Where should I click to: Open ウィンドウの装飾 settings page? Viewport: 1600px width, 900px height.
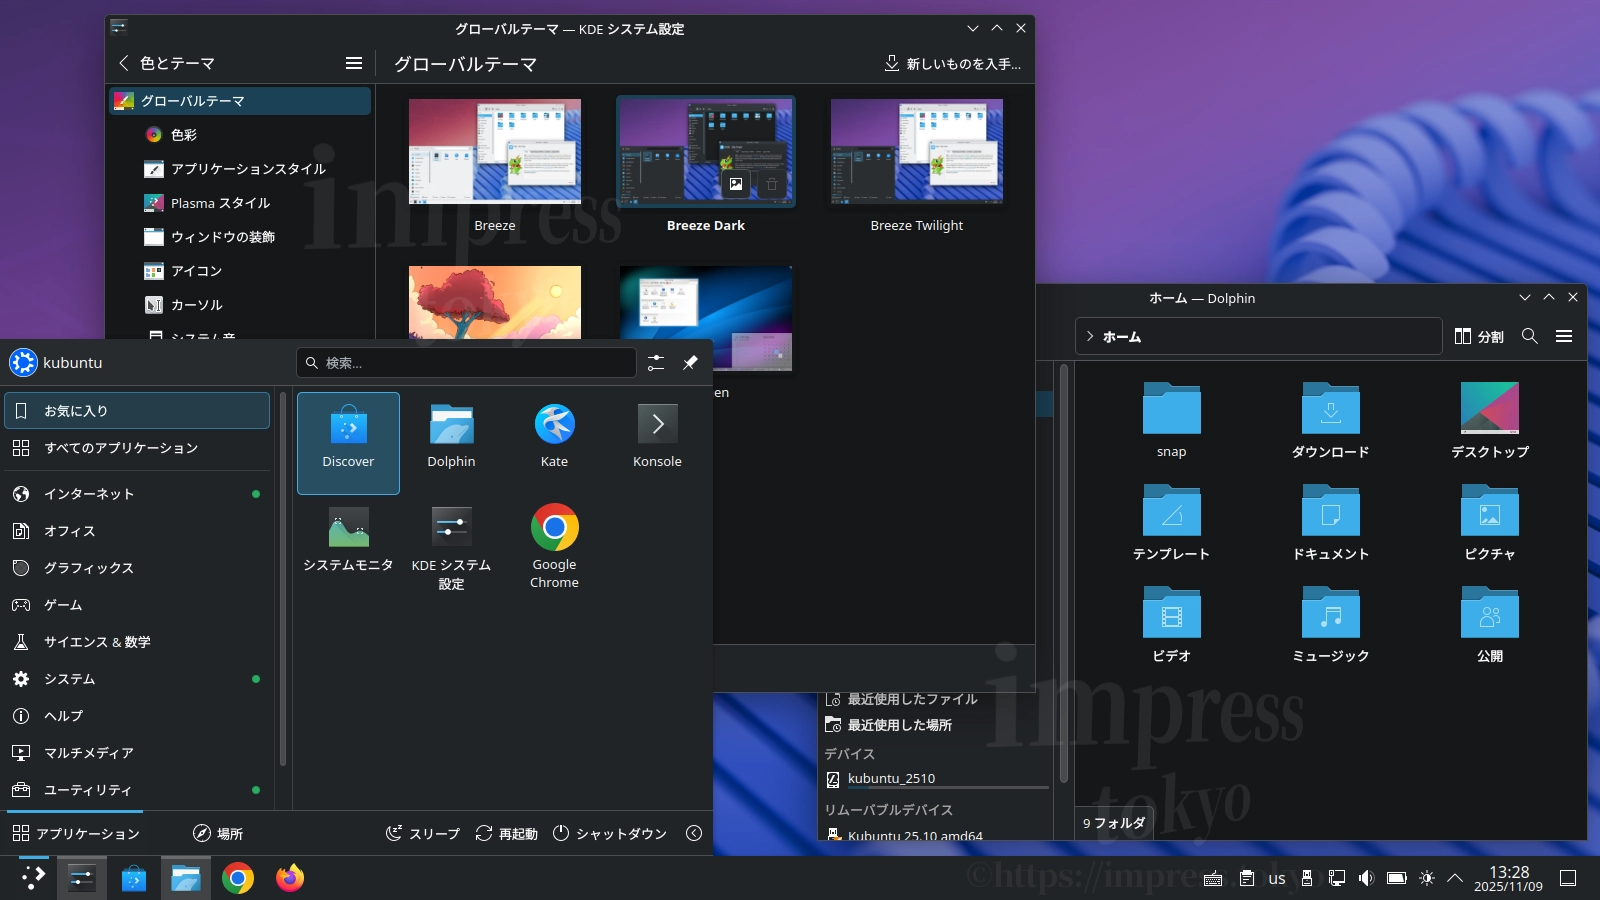[240, 237]
